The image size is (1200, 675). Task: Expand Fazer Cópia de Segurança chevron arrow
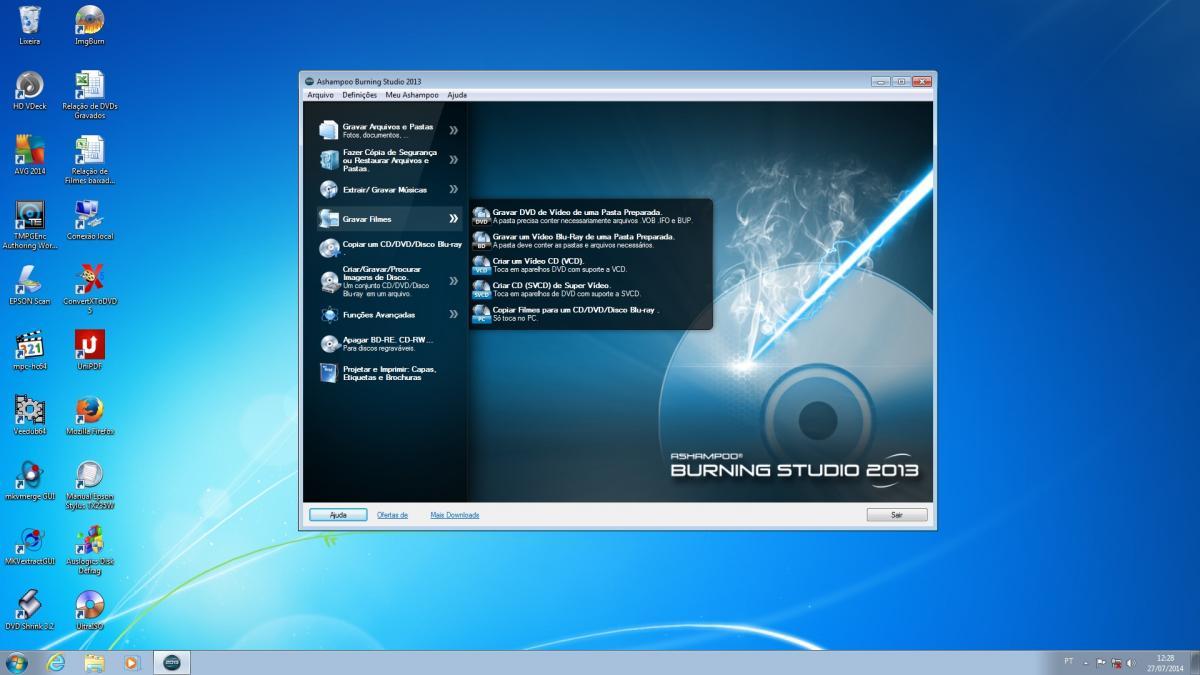coord(453,159)
